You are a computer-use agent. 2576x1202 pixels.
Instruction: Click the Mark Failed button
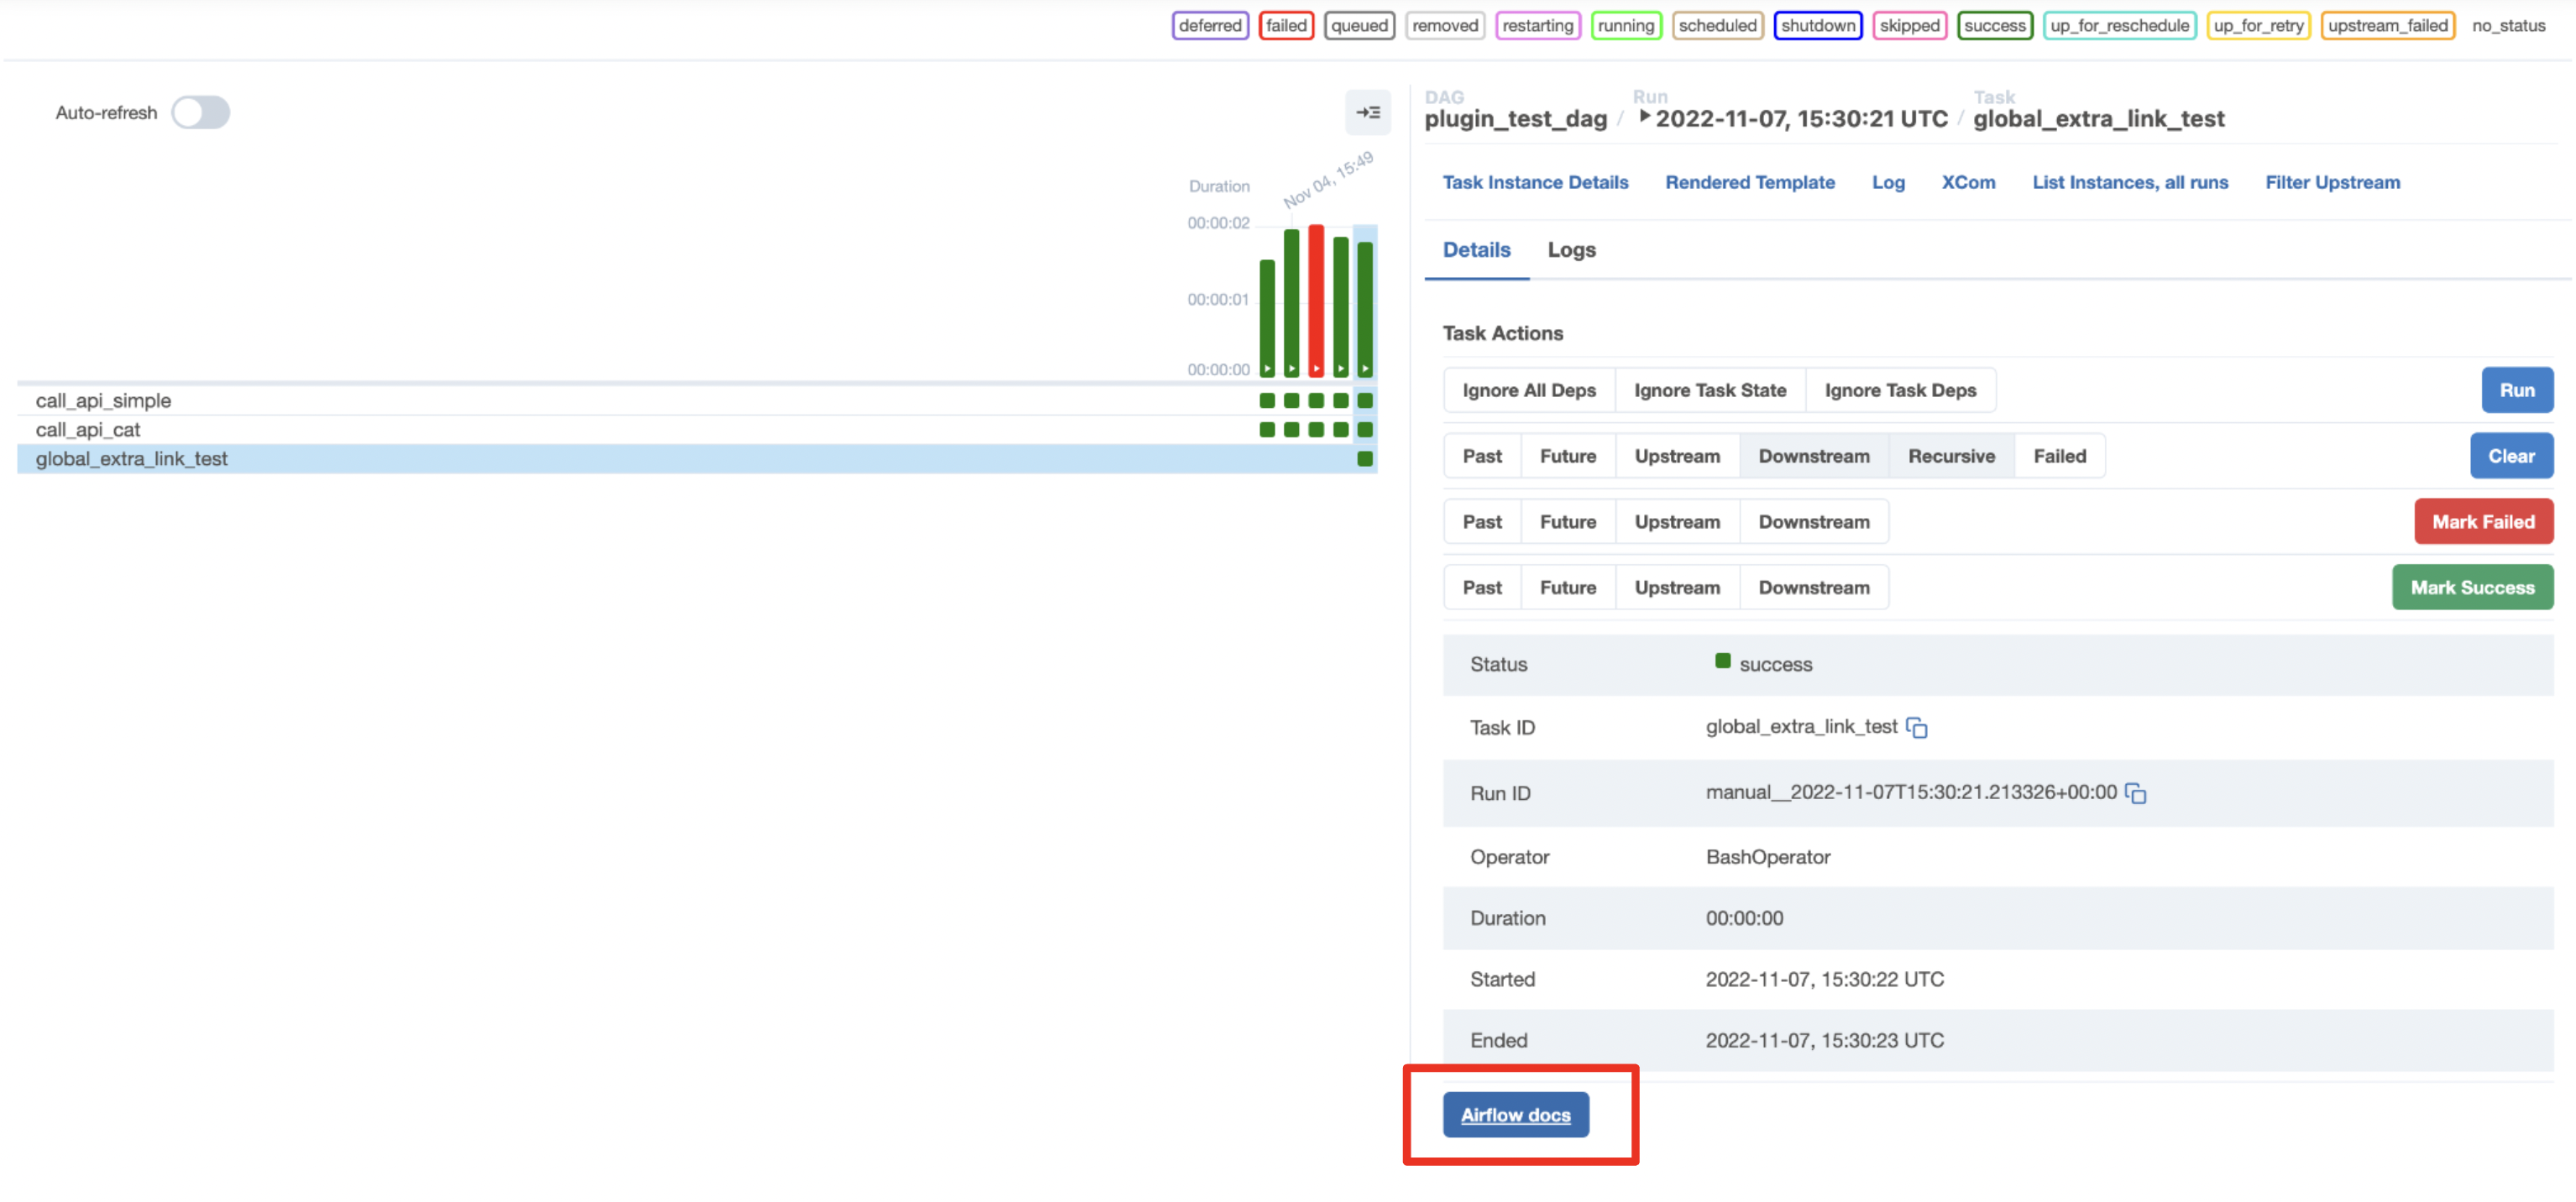[x=2484, y=521]
